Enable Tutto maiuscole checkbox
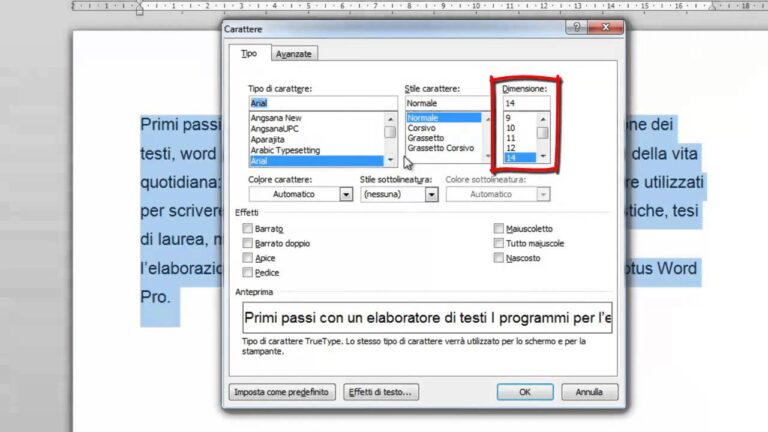 pyautogui.click(x=499, y=243)
